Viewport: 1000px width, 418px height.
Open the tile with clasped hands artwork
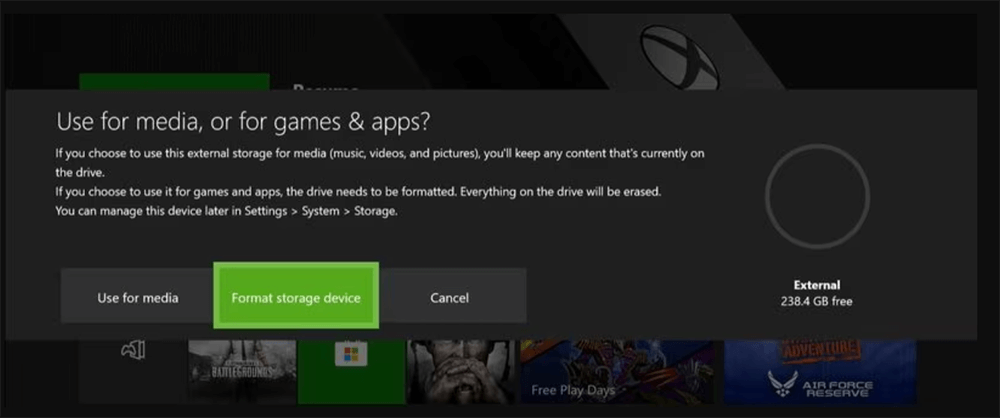click(x=461, y=372)
